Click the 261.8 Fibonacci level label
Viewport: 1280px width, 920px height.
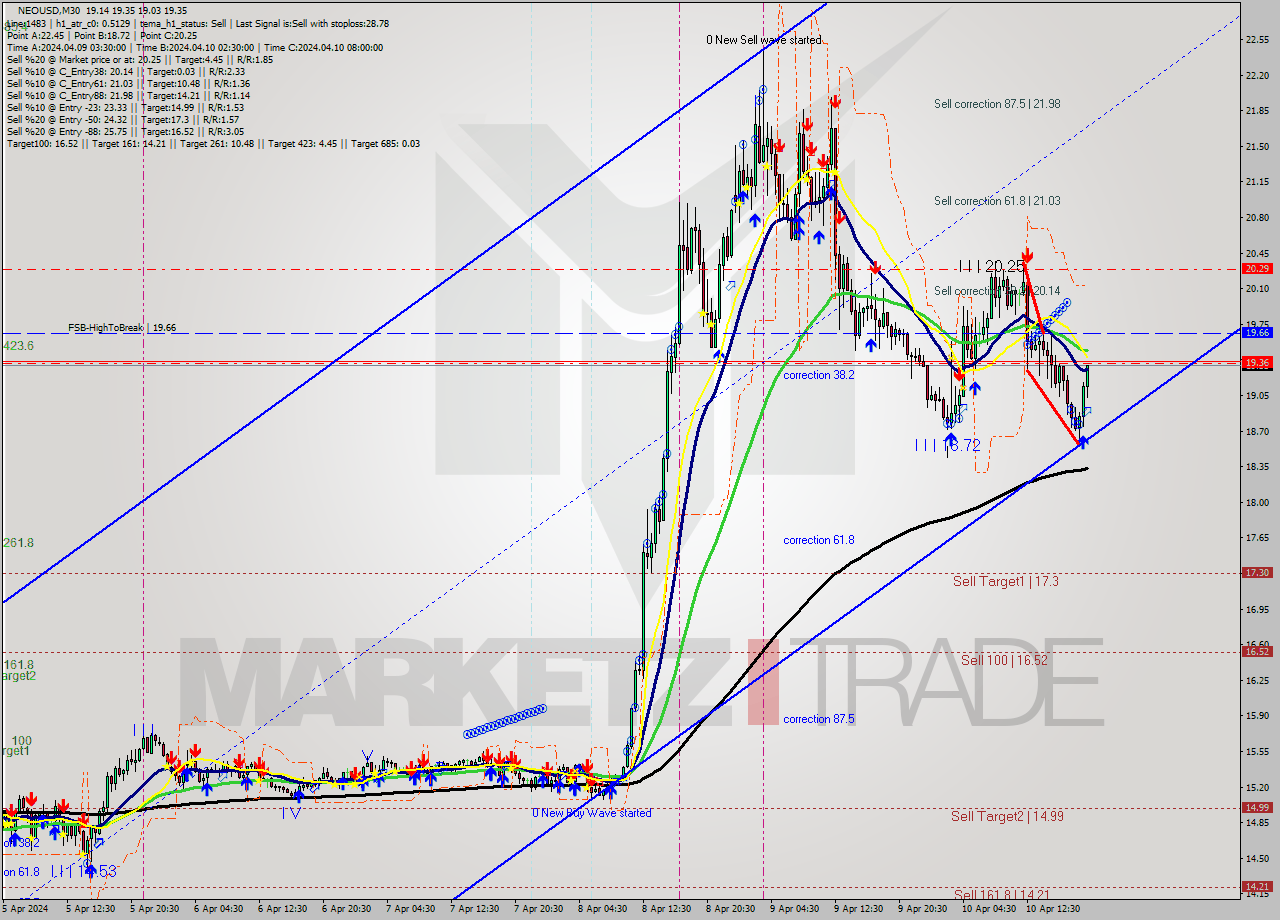[x=18, y=543]
